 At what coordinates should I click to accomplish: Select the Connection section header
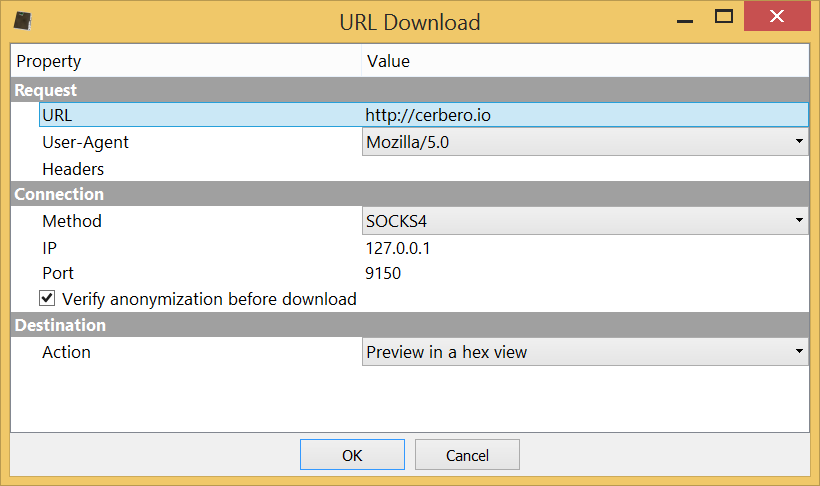coord(410,194)
